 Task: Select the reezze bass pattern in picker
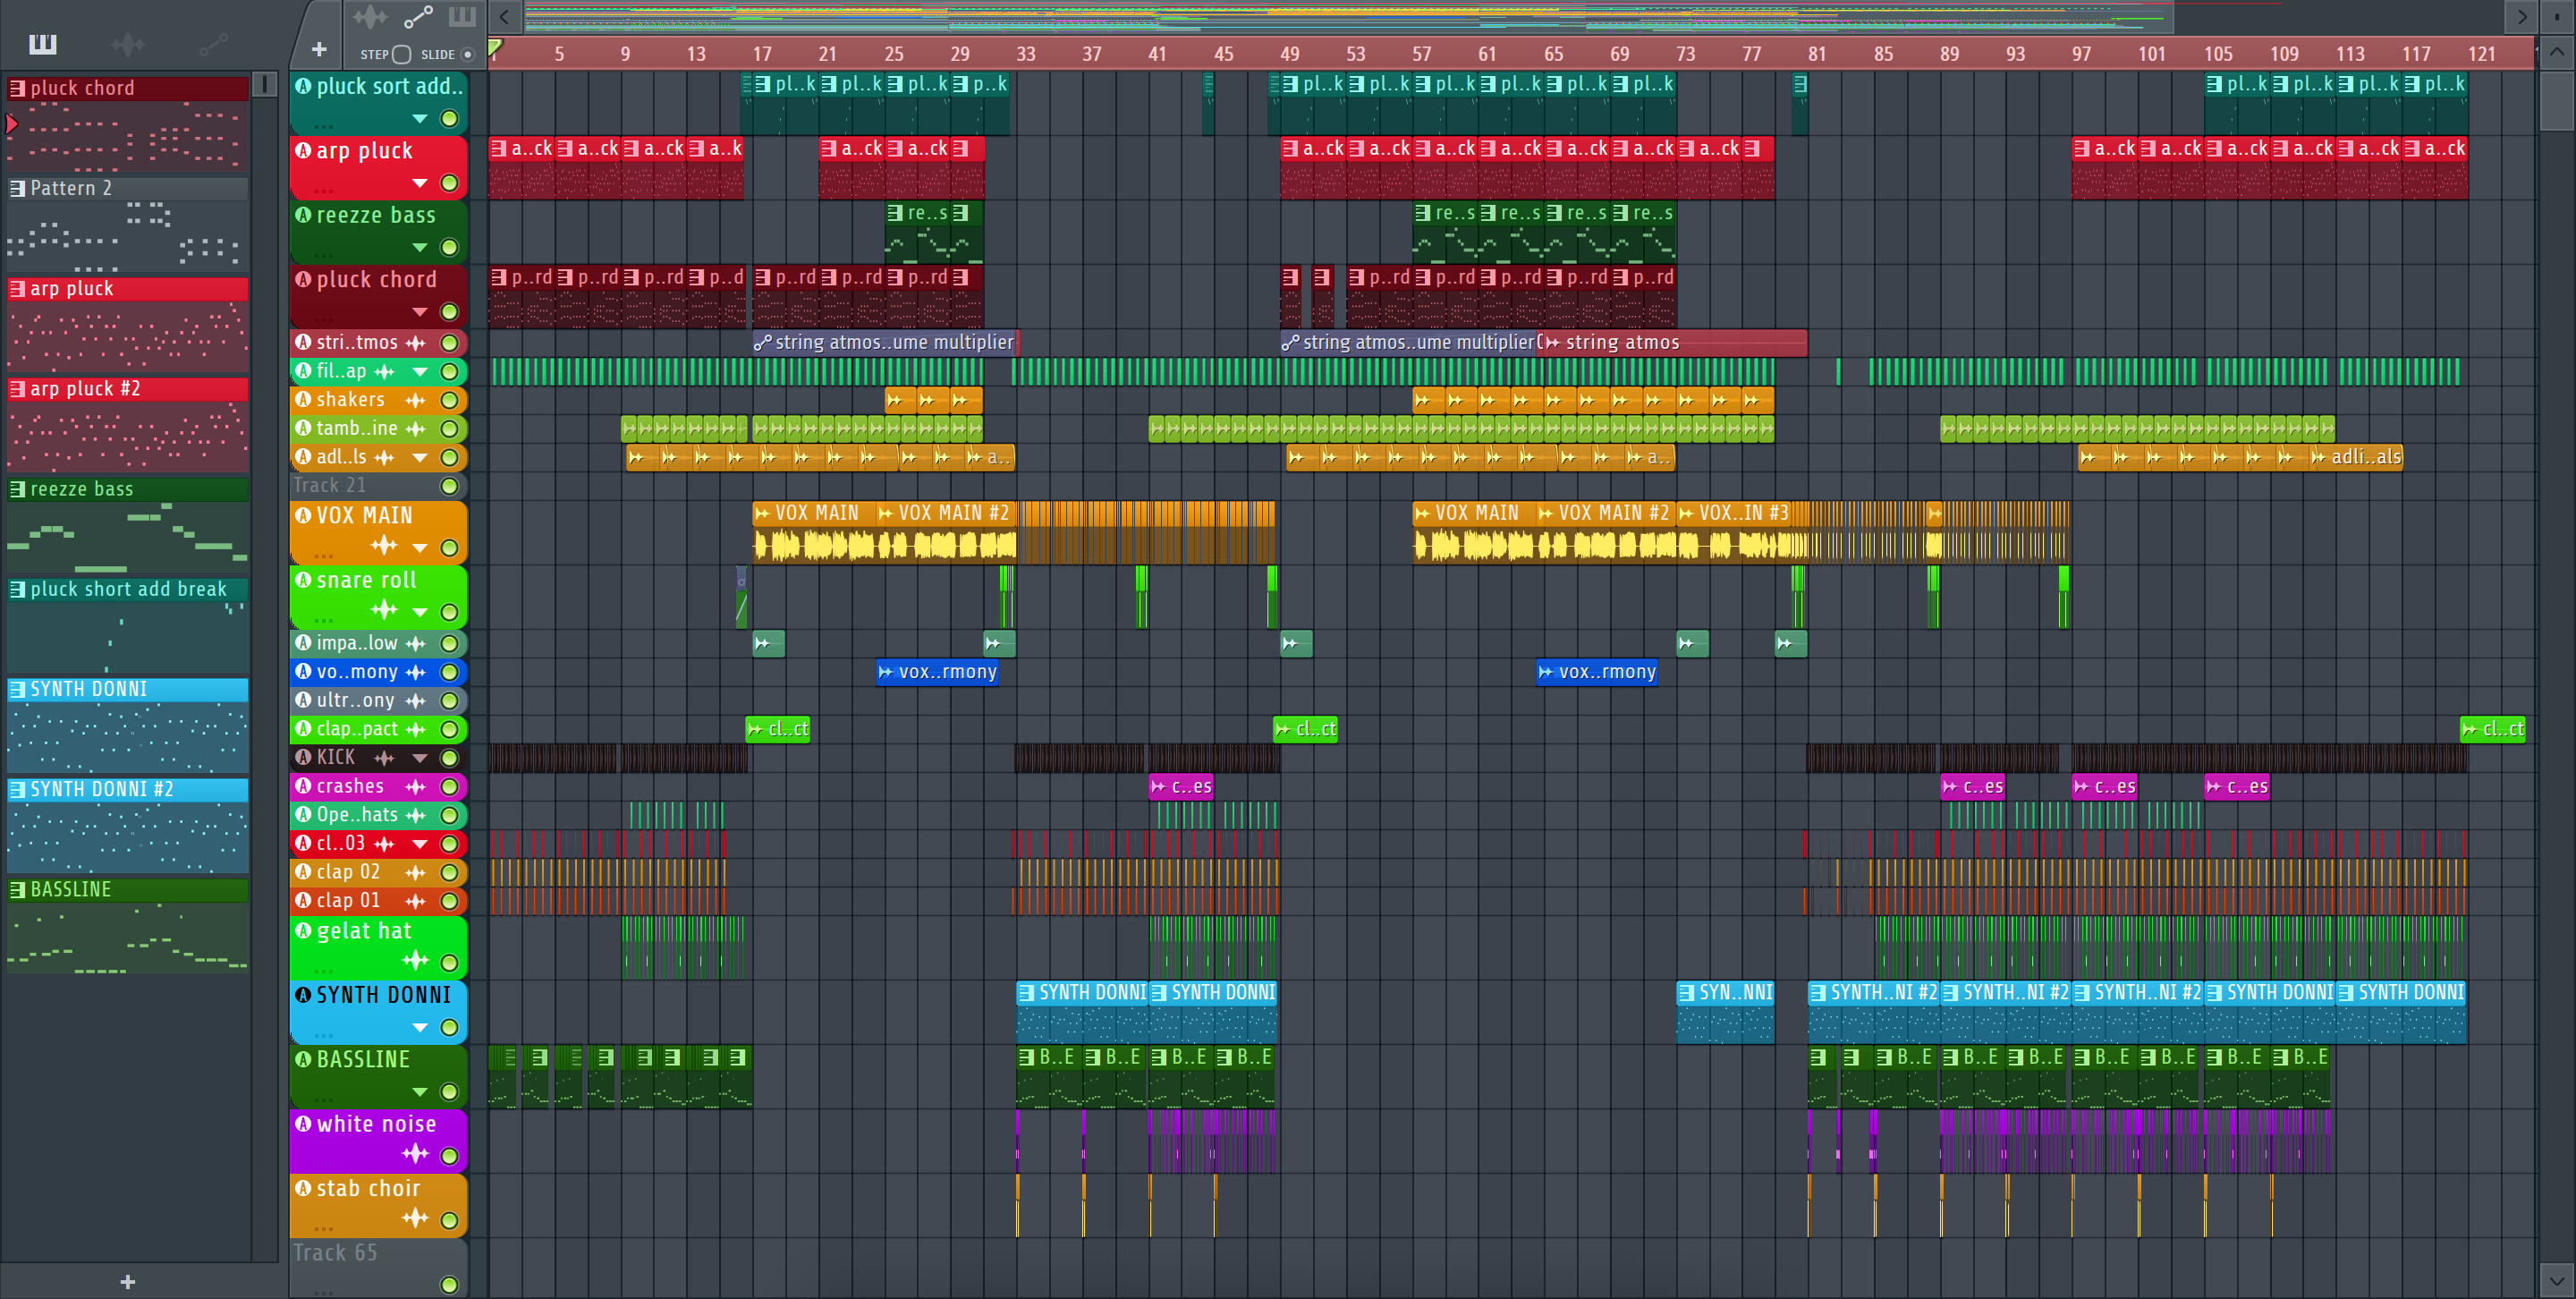tap(82, 489)
